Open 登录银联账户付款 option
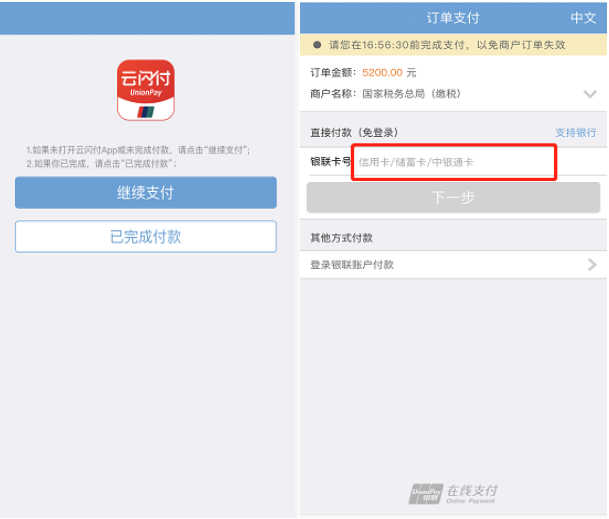Image resolution: width=609 pixels, height=519 pixels. pyautogui.click(x=453, y=265)
